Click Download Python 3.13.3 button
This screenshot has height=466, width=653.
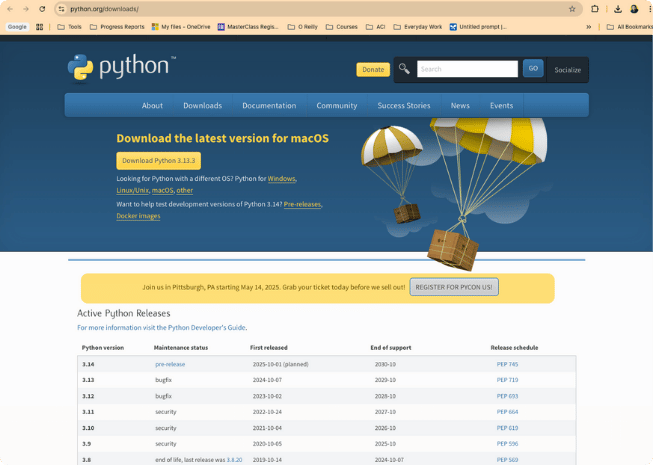click(158, 161)
